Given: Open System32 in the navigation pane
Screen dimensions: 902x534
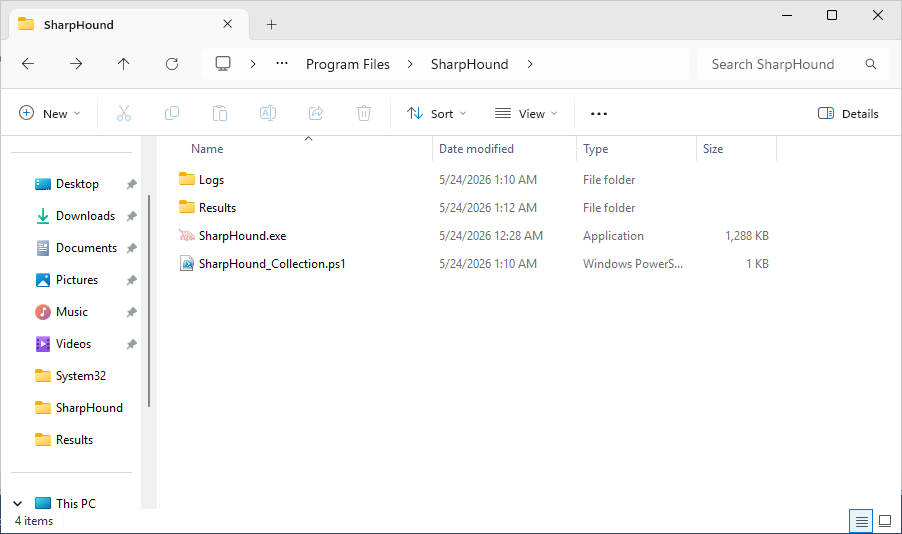Looking at the screenshot, I should pyautogui.click(x=81, y=376).
